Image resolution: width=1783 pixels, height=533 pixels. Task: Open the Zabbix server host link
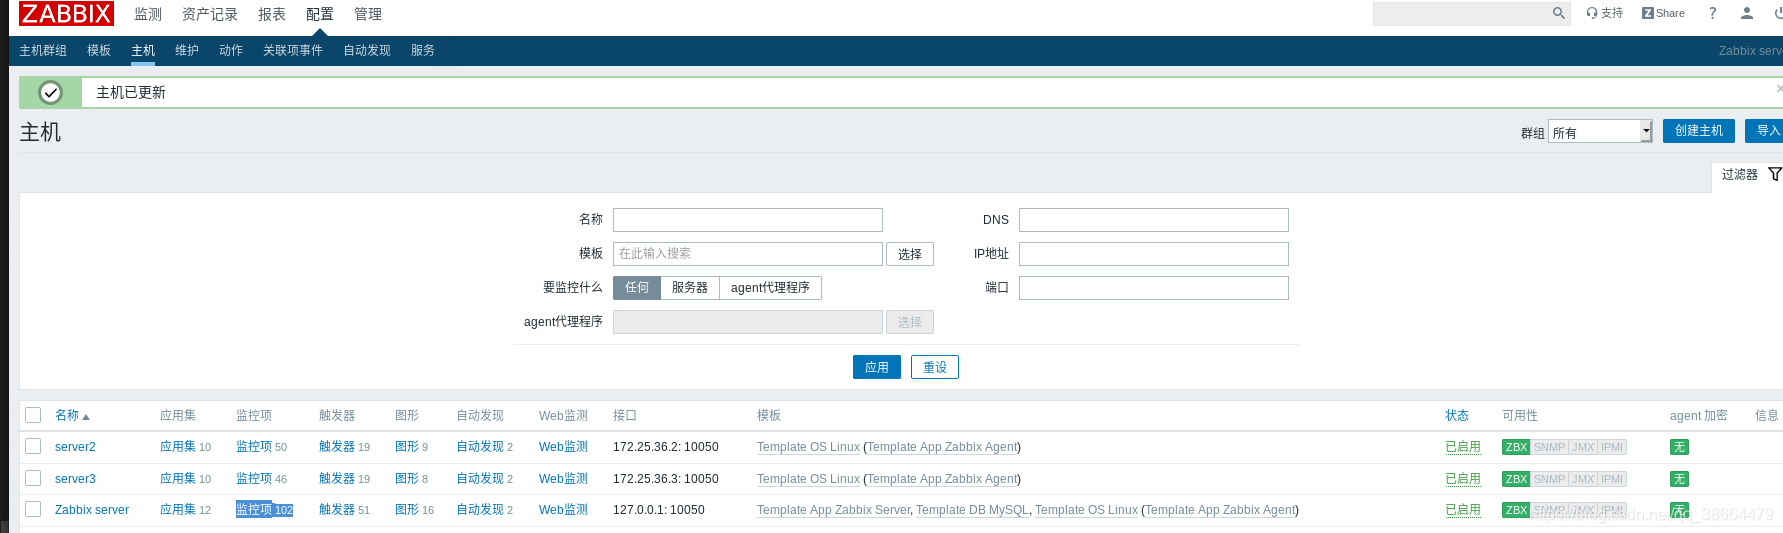coord(92,510)
